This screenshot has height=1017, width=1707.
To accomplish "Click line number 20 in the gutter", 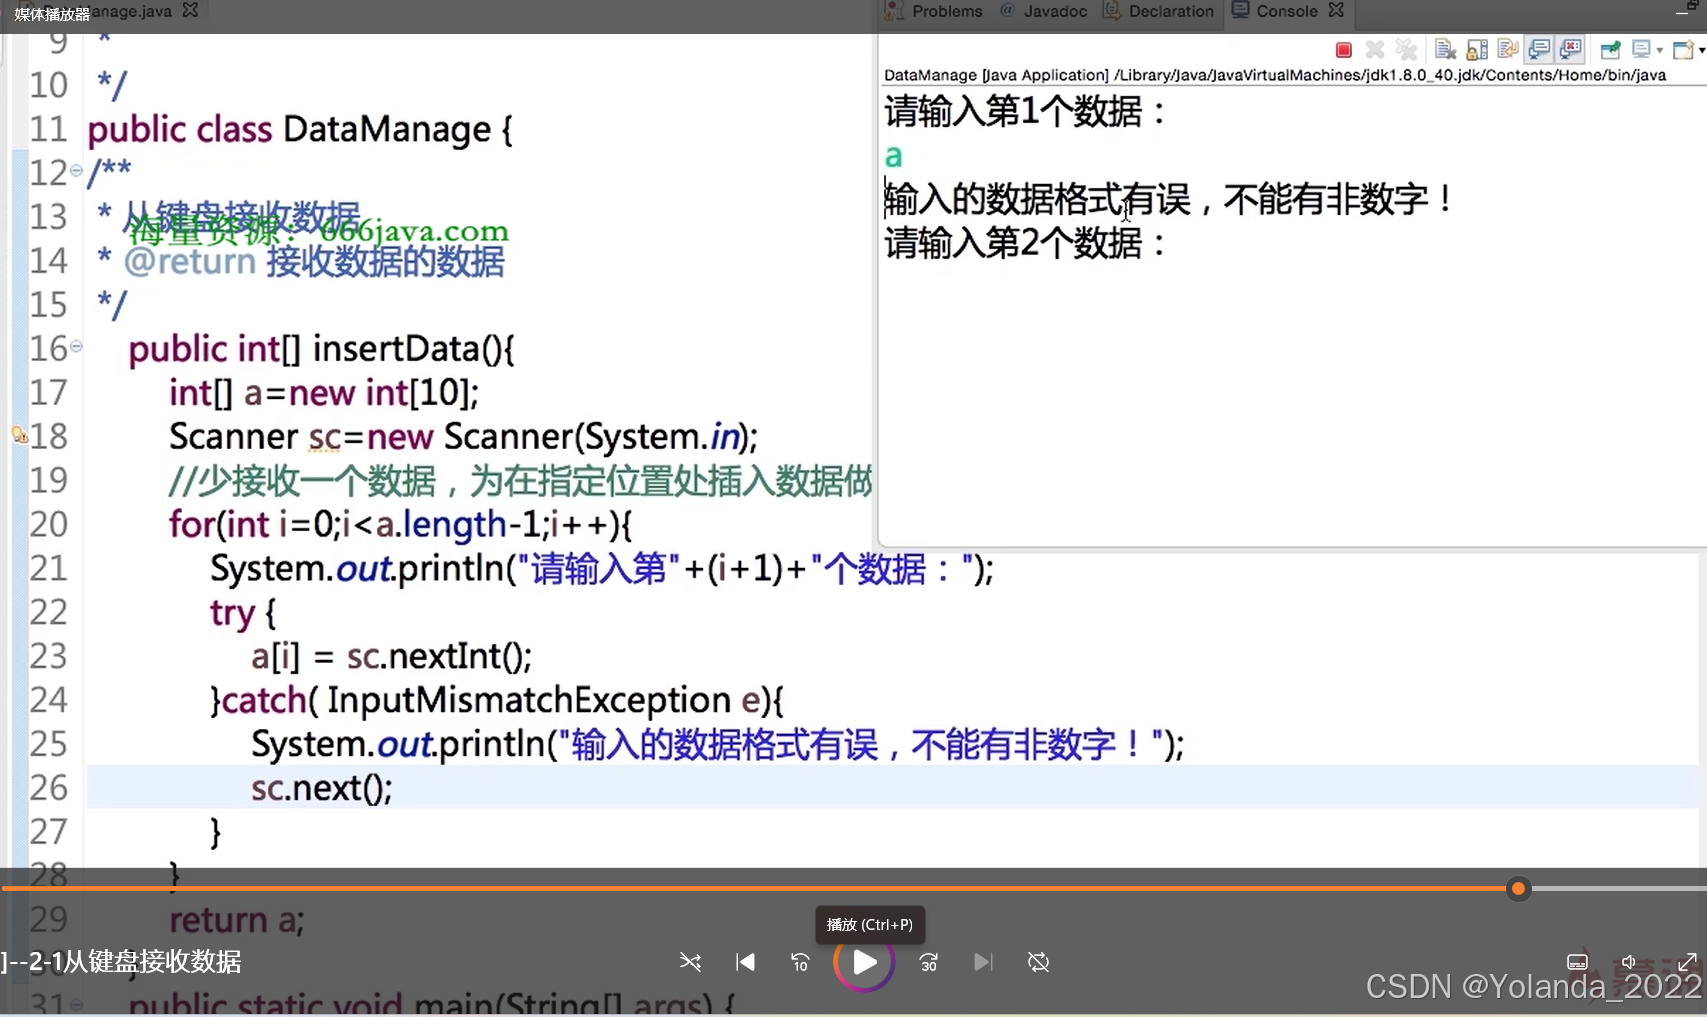I will pyautogui.click(x=48, y=524).
